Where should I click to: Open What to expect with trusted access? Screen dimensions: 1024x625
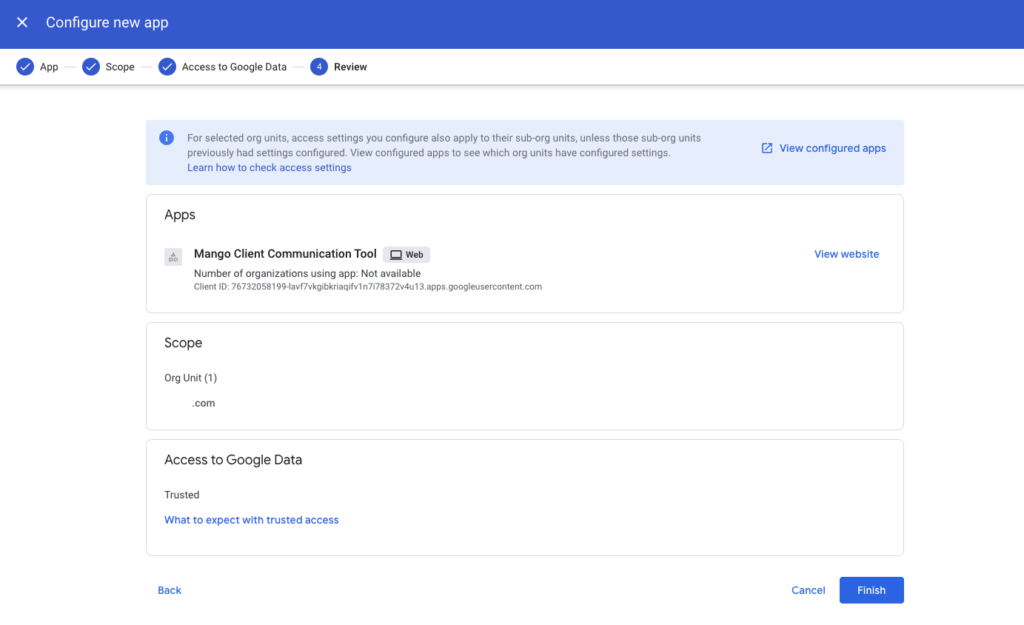coord(251,520)
